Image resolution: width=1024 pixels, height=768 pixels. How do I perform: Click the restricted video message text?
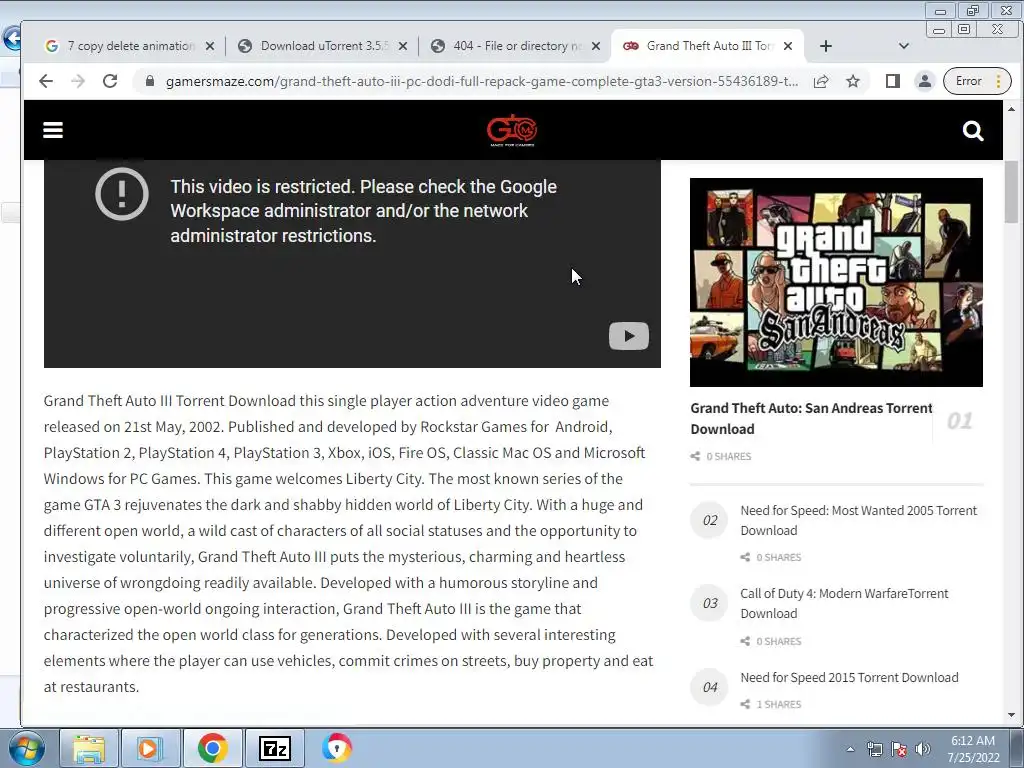point(364,211)
